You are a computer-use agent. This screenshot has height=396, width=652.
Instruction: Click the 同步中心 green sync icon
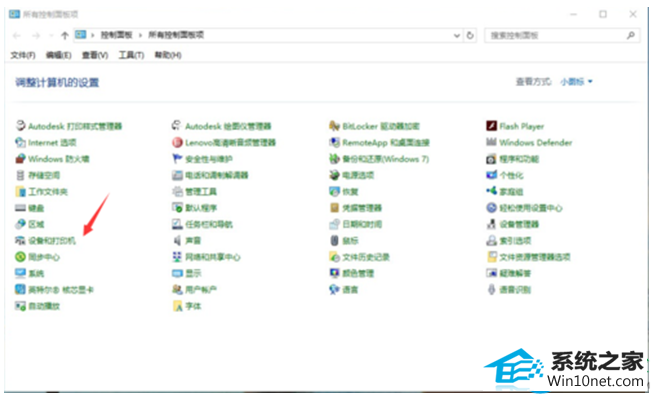(20, 257)
